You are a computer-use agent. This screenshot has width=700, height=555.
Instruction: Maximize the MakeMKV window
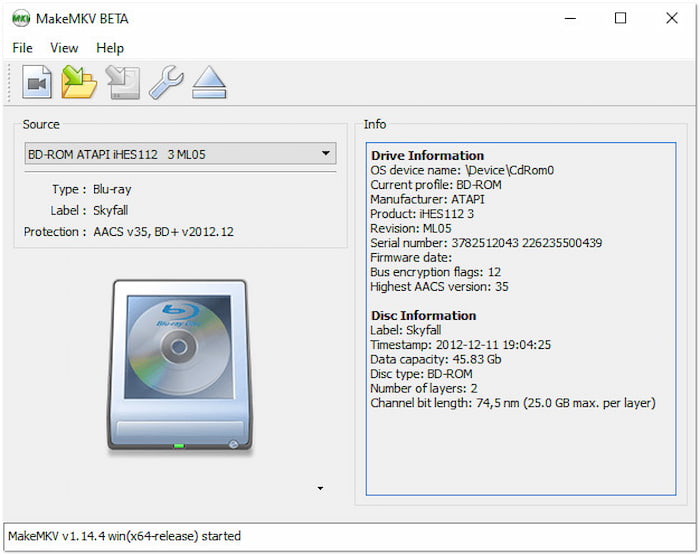click(x=620, y=18)
